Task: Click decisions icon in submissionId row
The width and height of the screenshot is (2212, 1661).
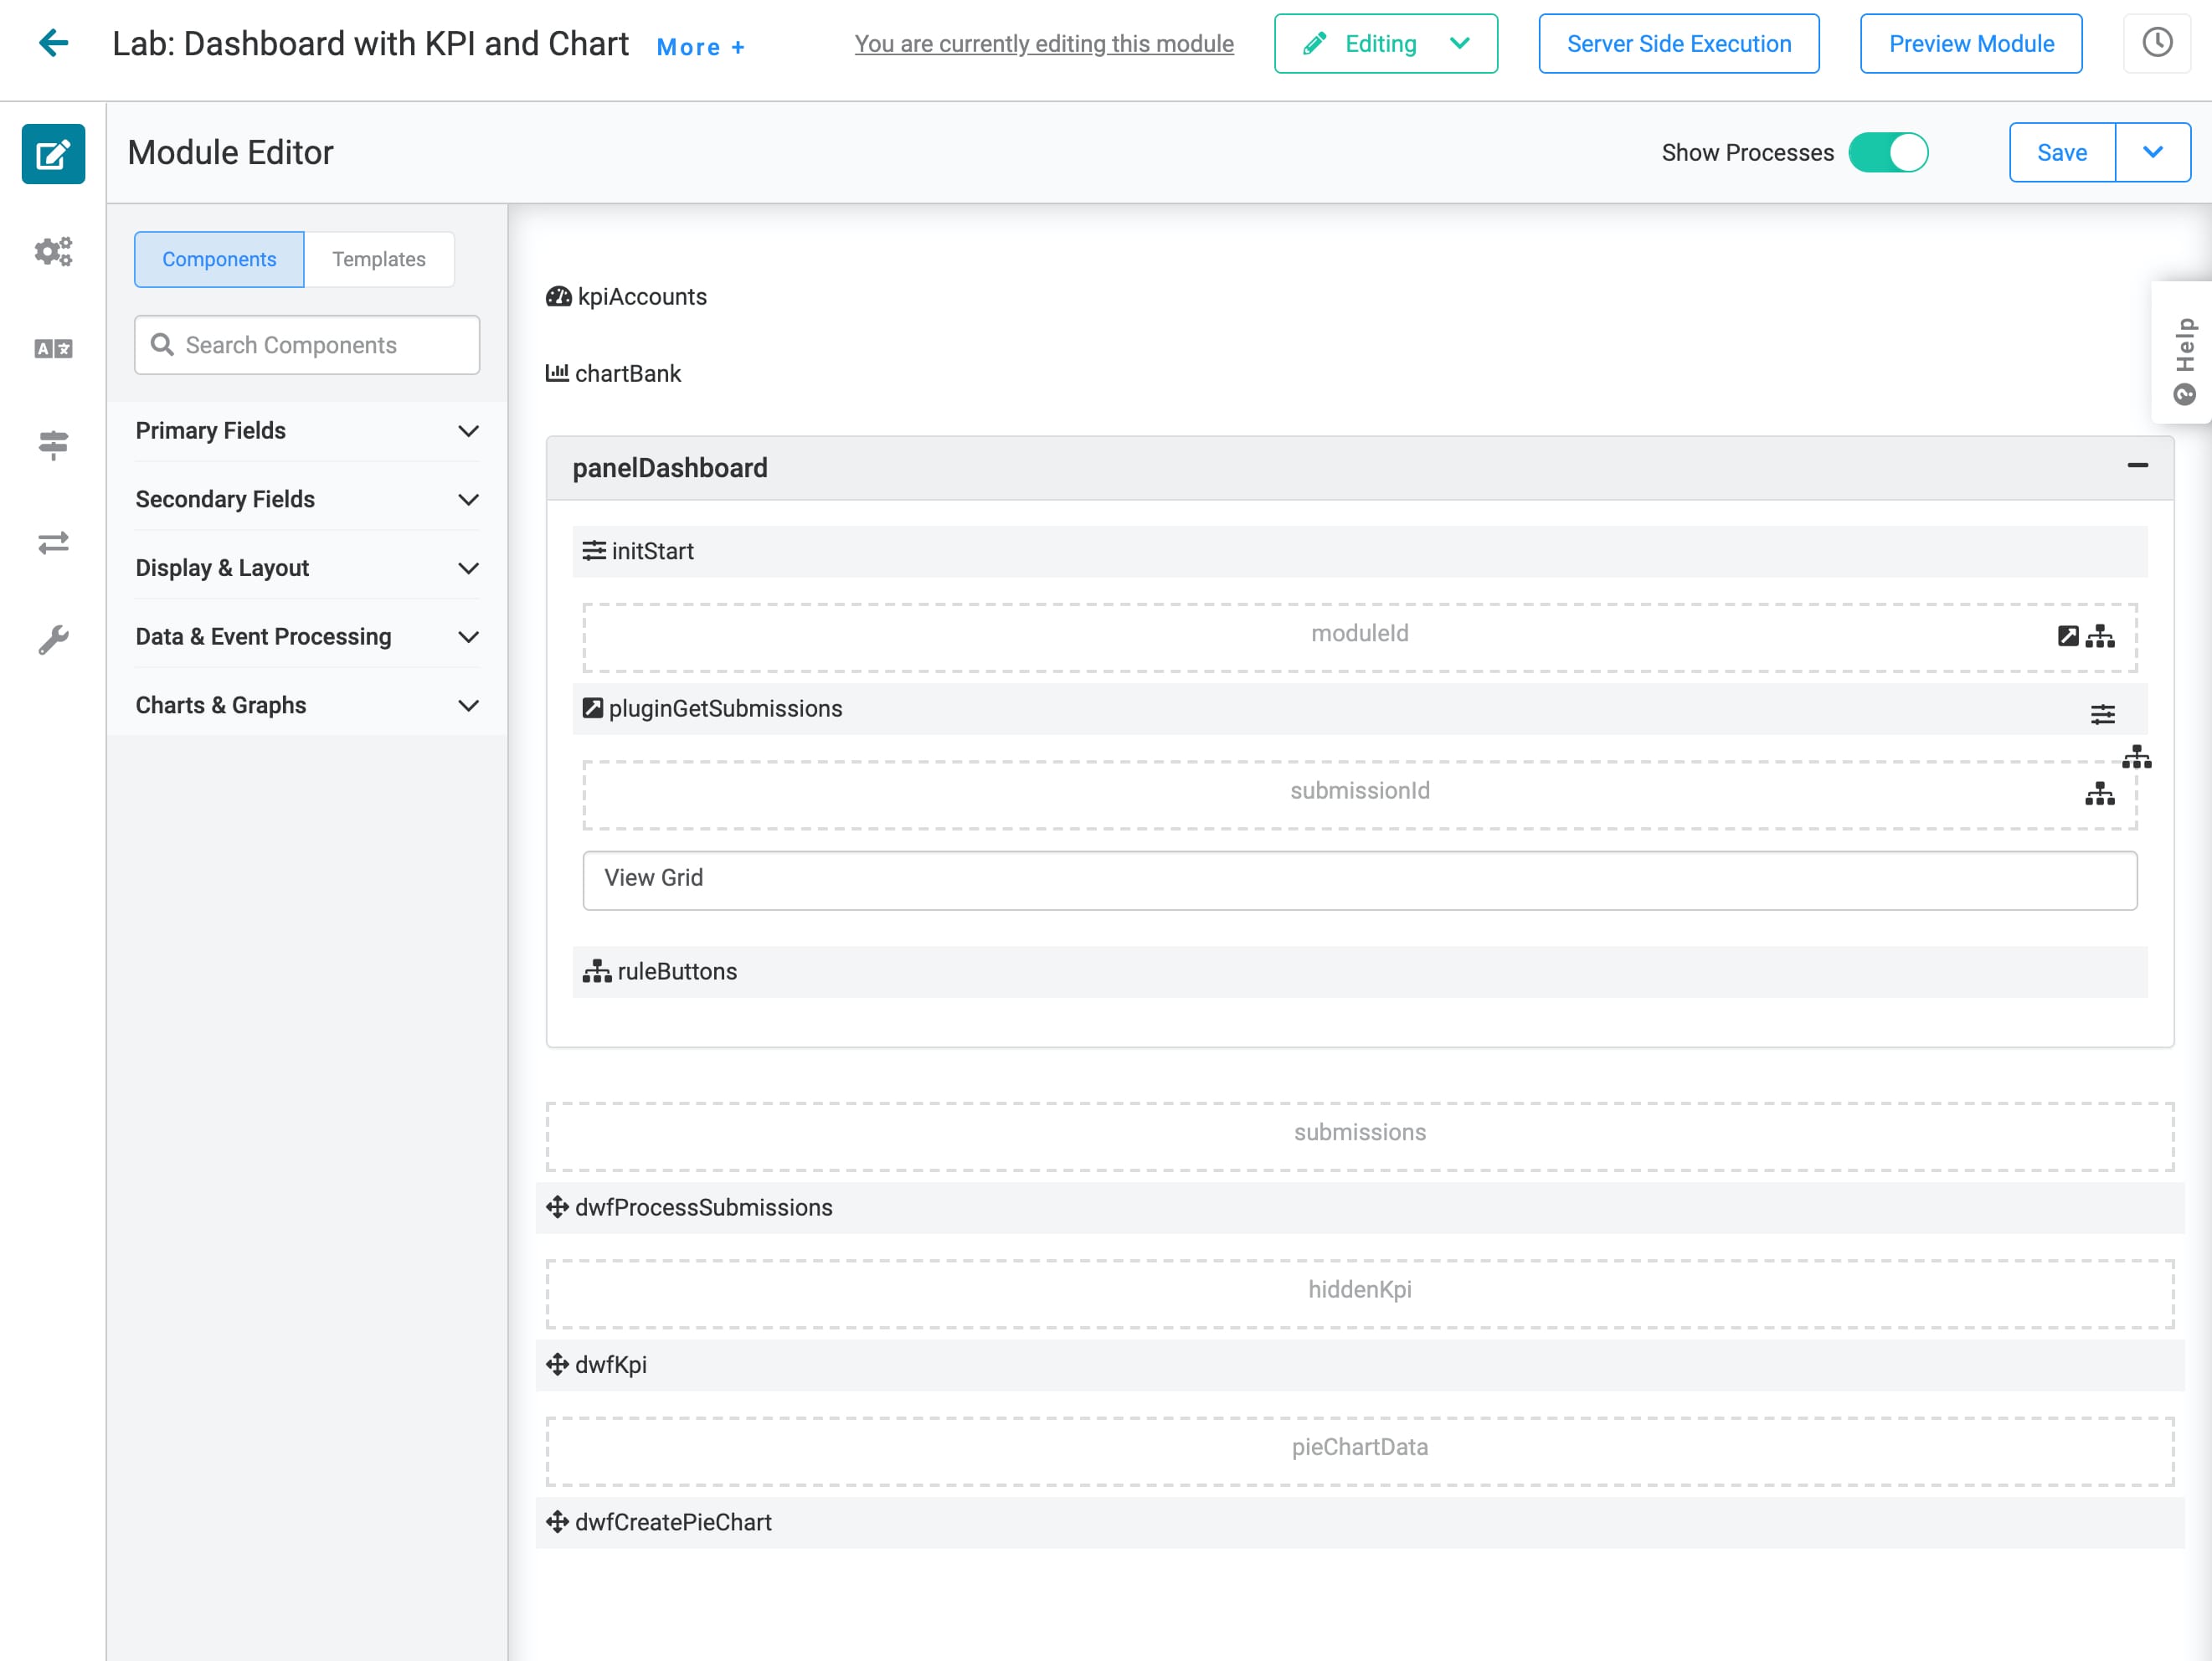Action: pyautogui.click(x=2100, y=794)
